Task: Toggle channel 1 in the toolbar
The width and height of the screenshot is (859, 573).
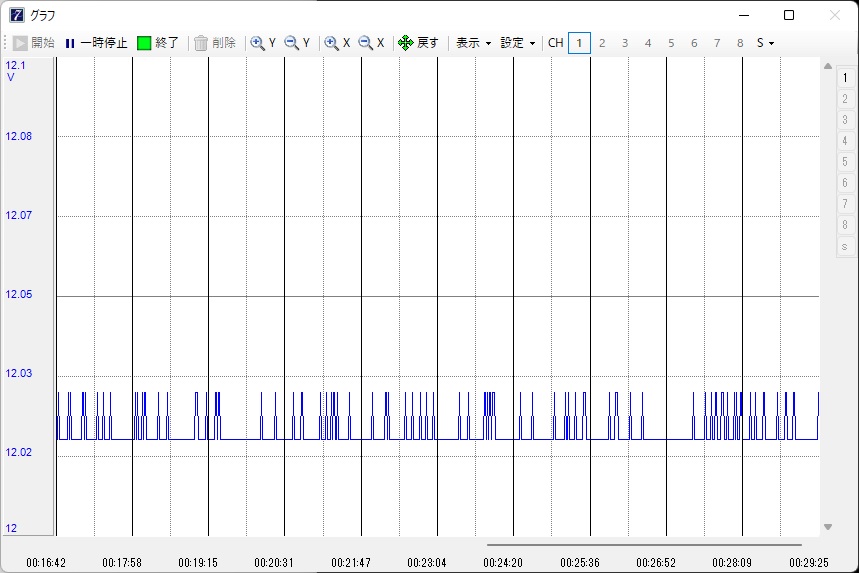Action: (579, 43)
